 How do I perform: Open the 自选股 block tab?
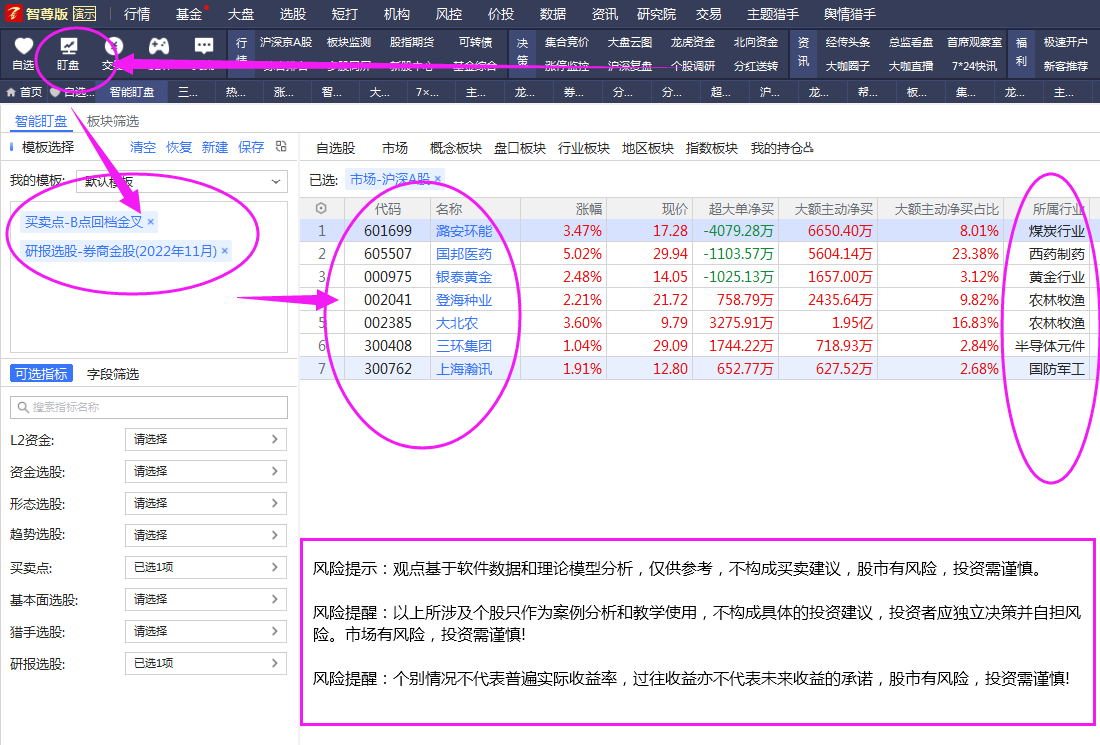coord(335,148)
